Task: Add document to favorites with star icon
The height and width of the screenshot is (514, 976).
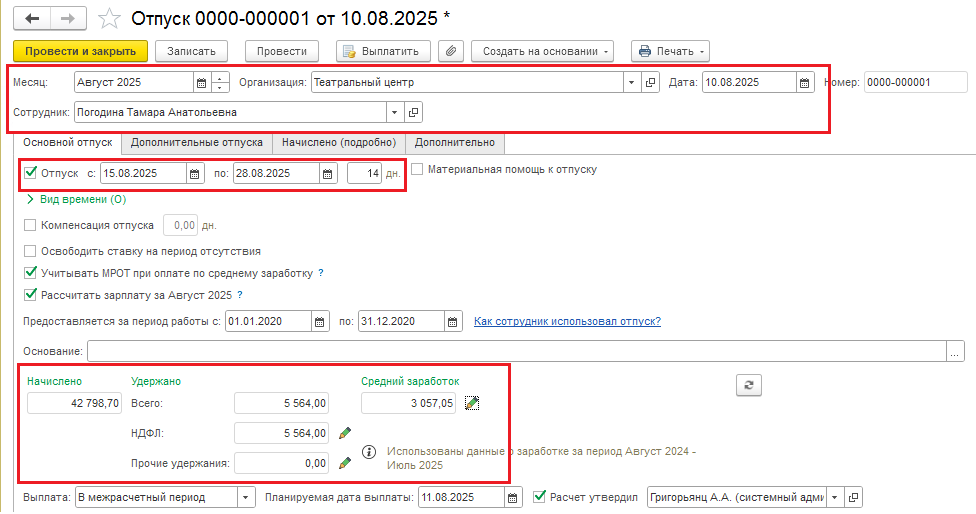Action: click(110, 19)
